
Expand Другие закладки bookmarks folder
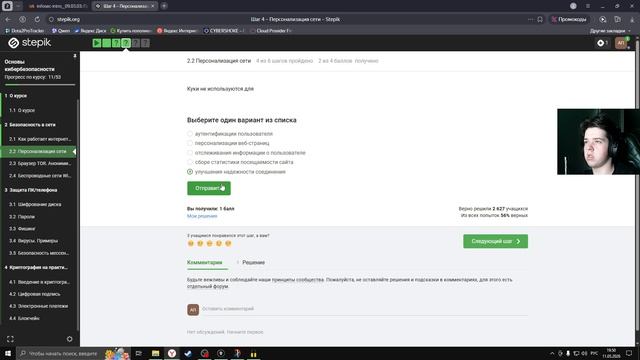click(x=610, y=31)
